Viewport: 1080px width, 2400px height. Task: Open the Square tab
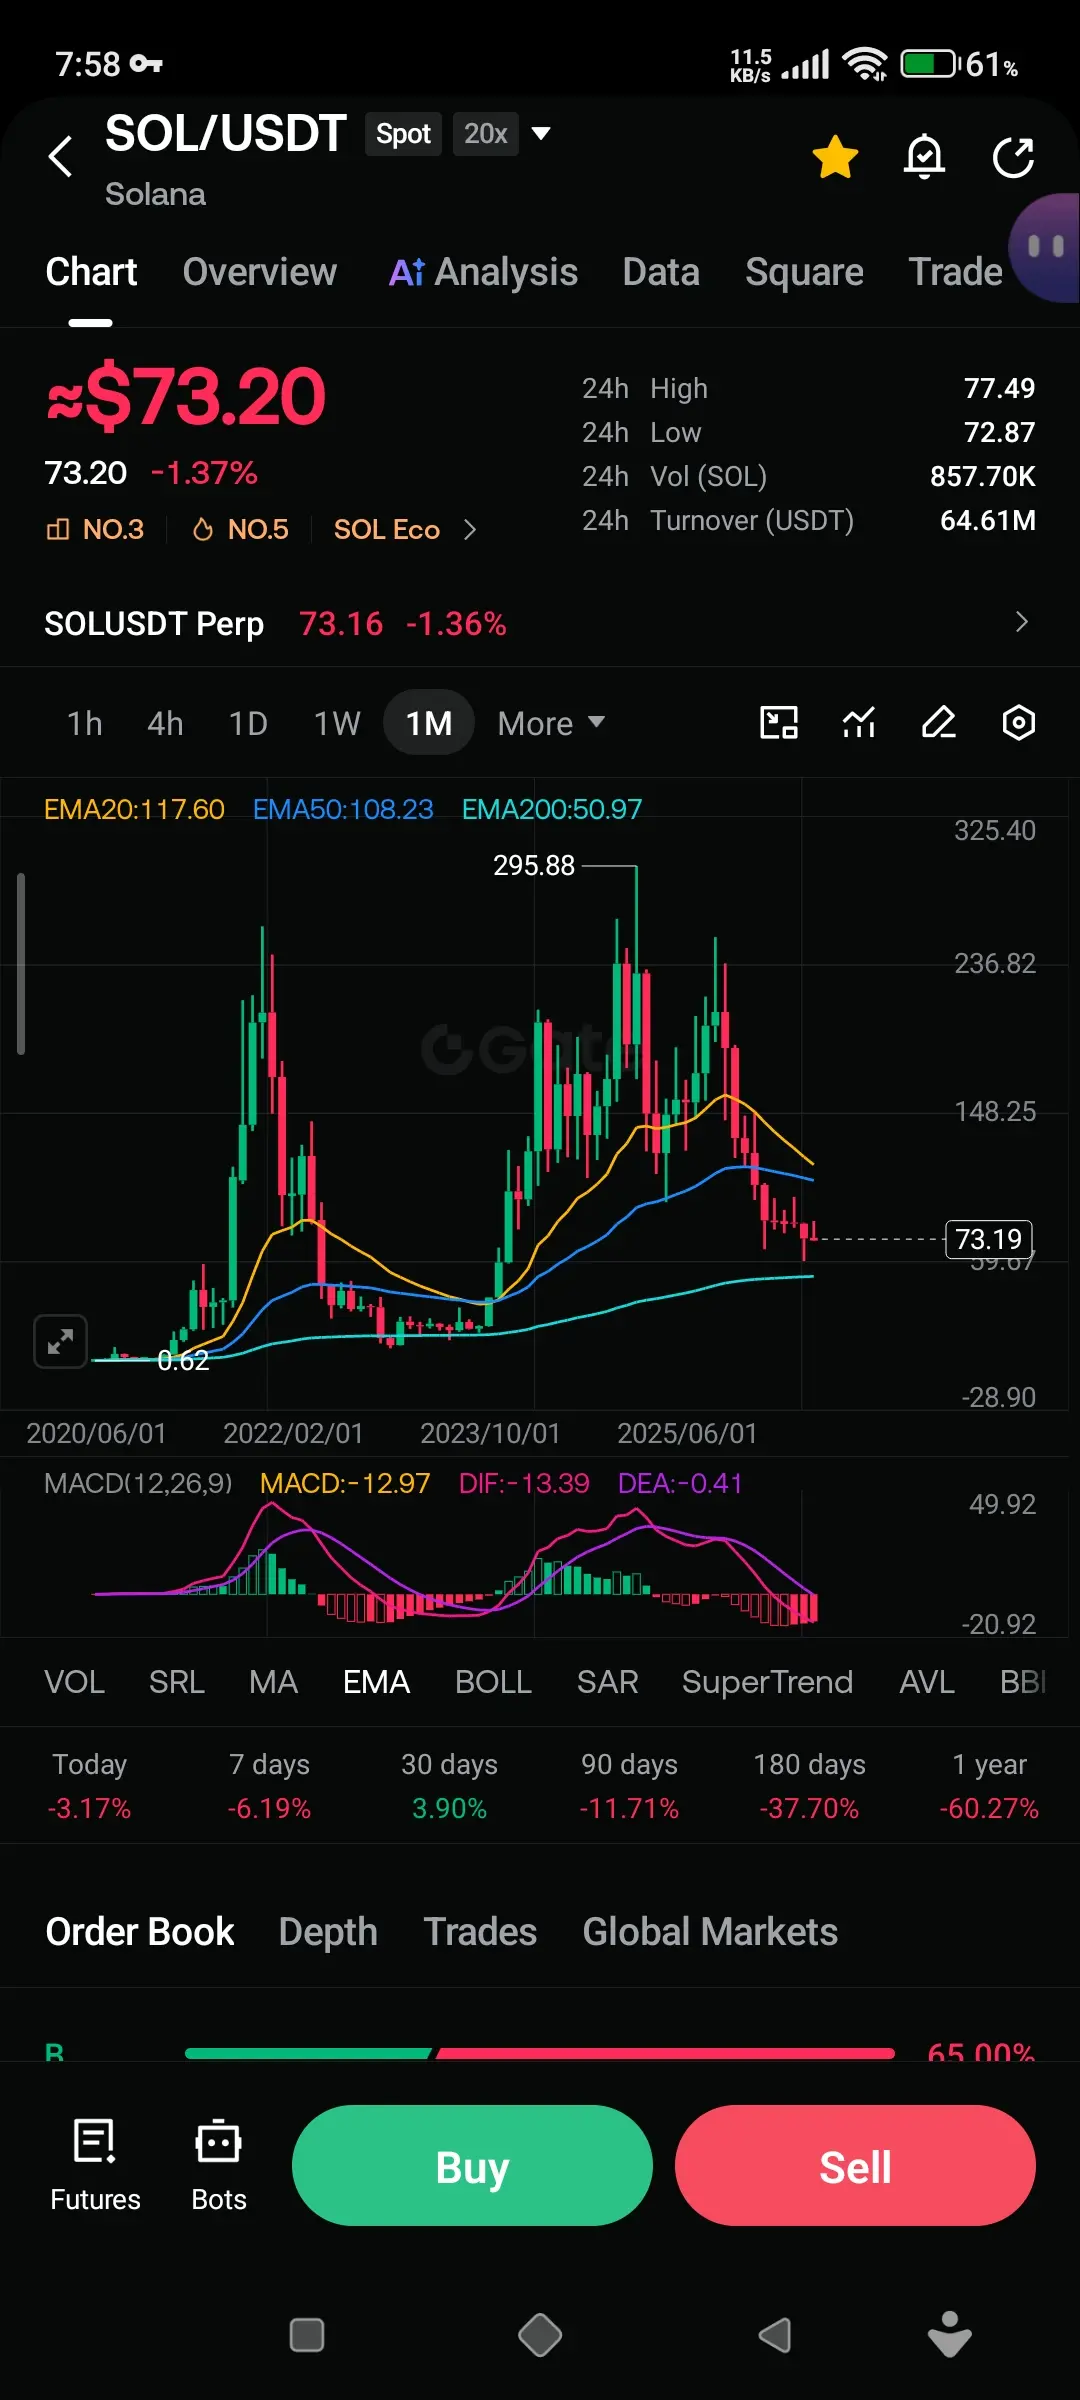804,272
